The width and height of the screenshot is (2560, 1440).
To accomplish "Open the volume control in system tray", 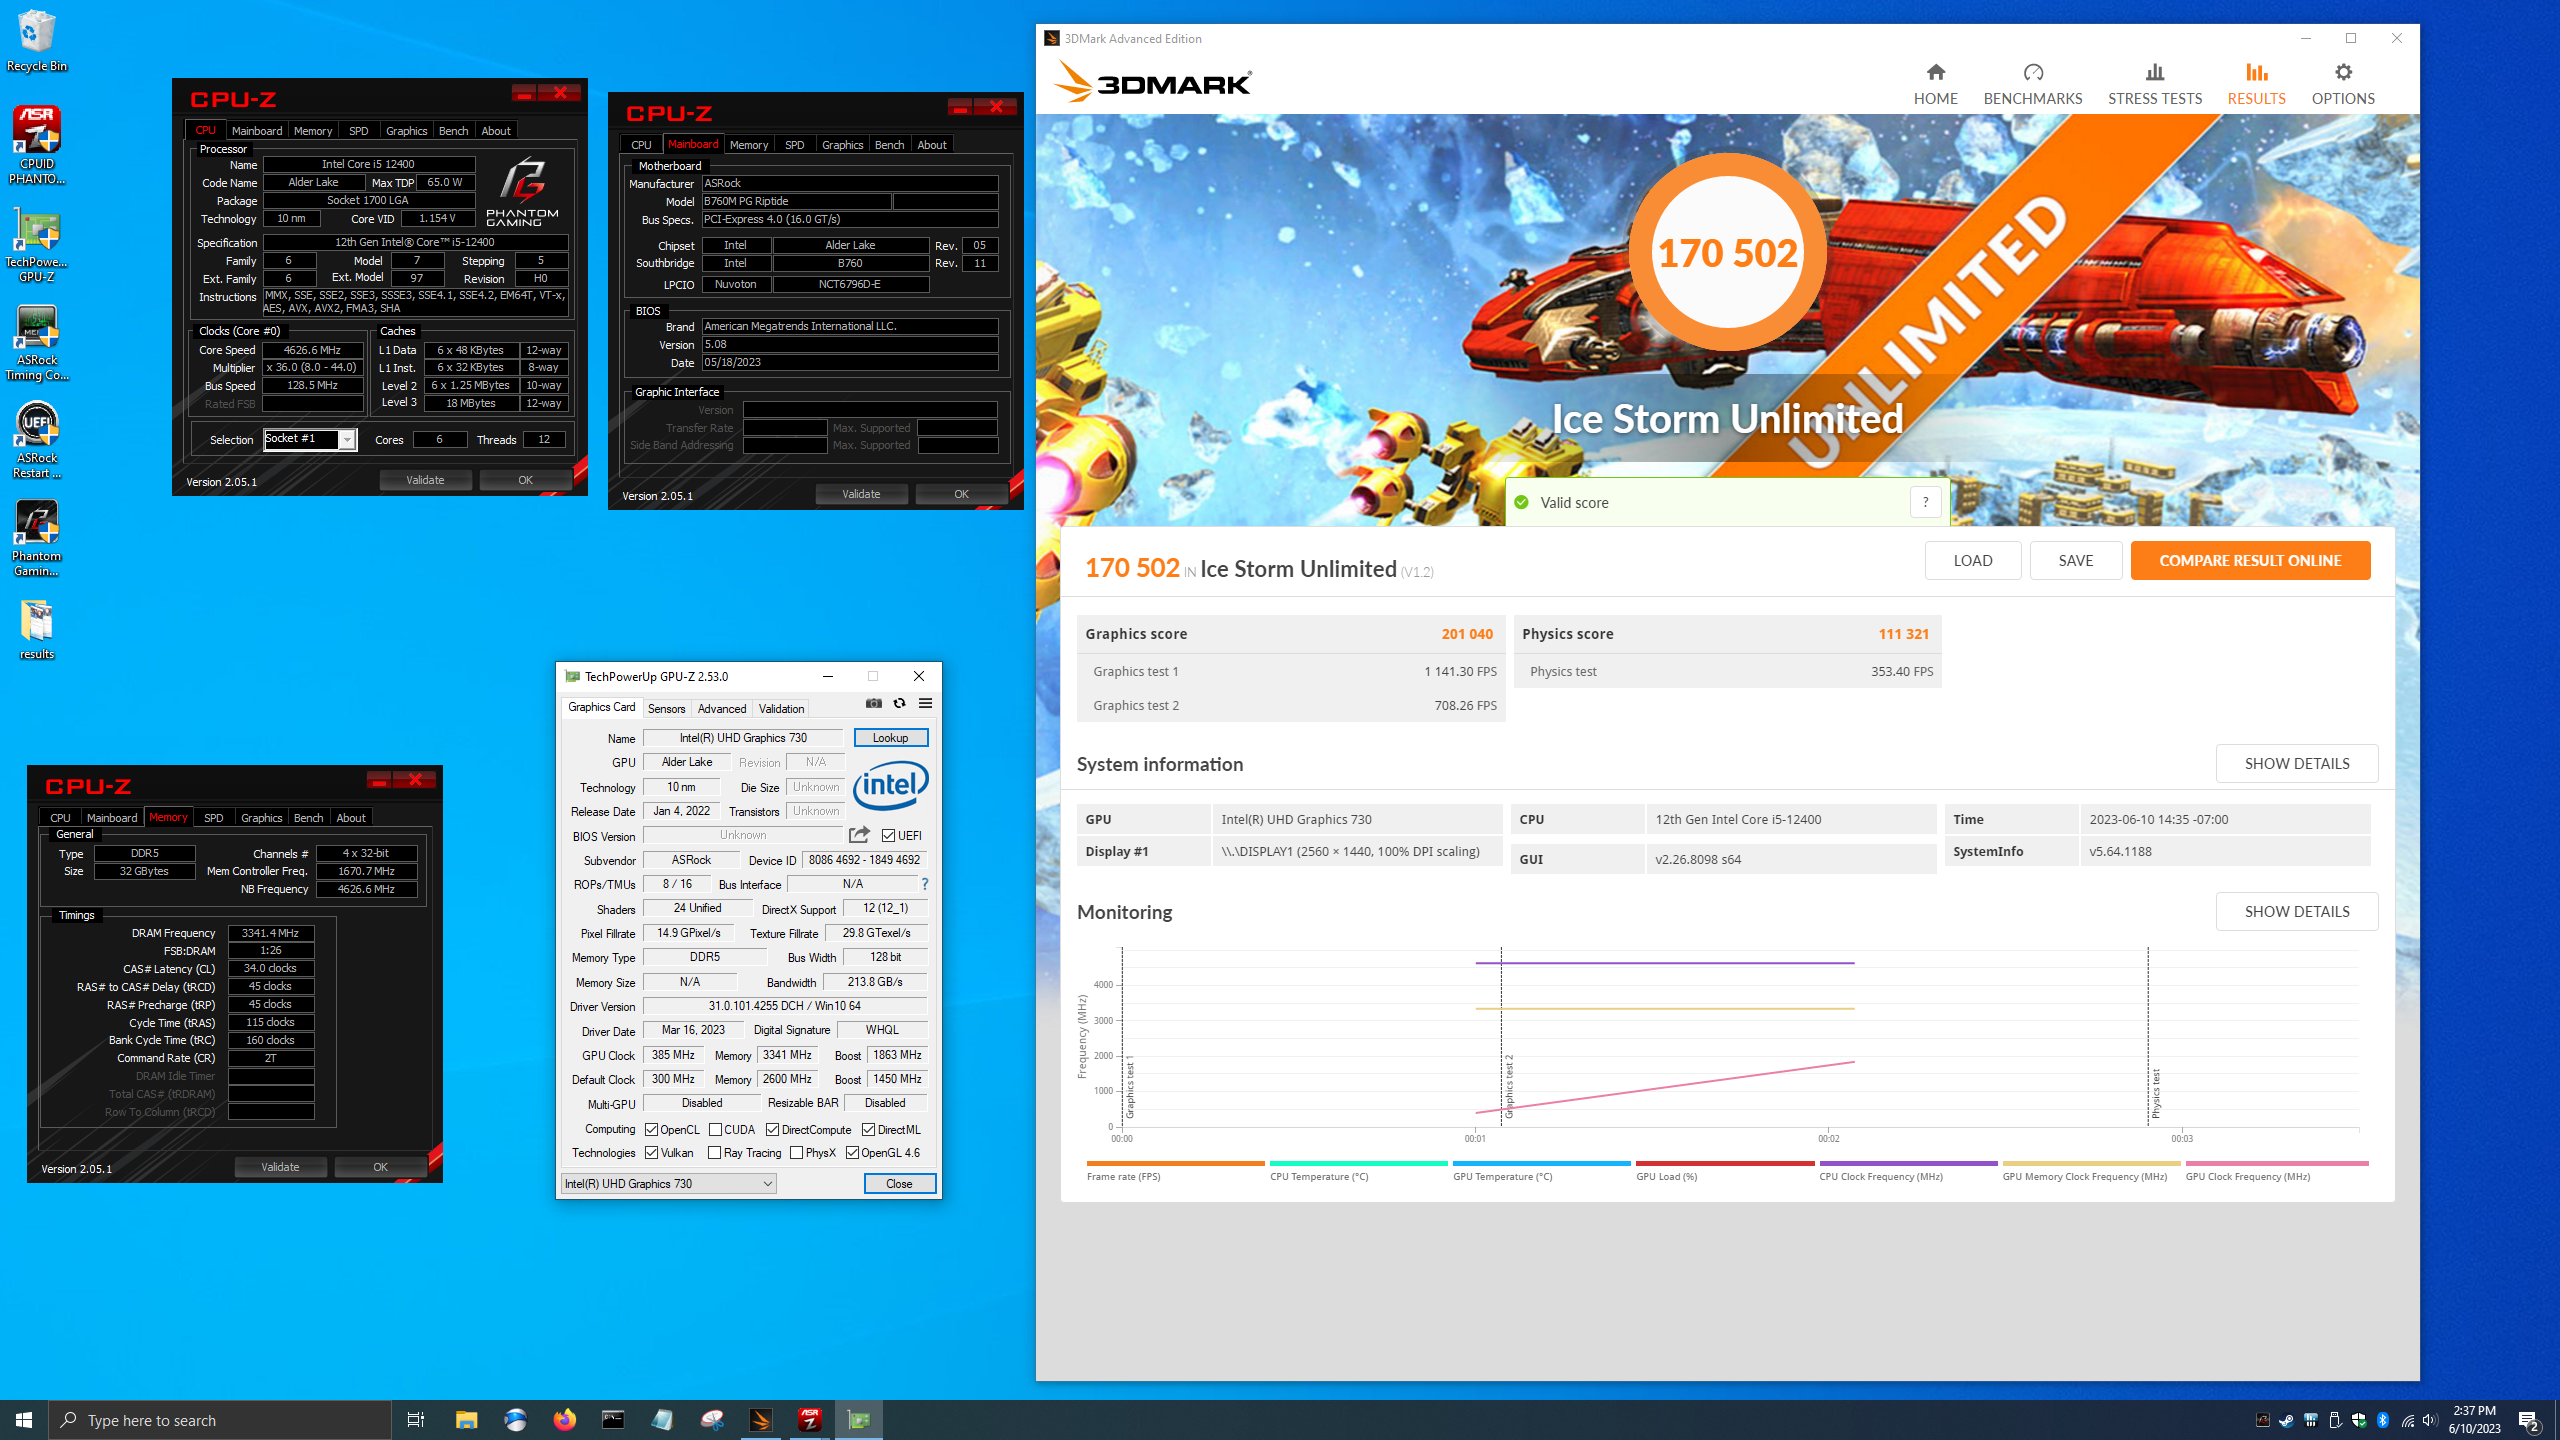I will (x=2431, y=1420).
